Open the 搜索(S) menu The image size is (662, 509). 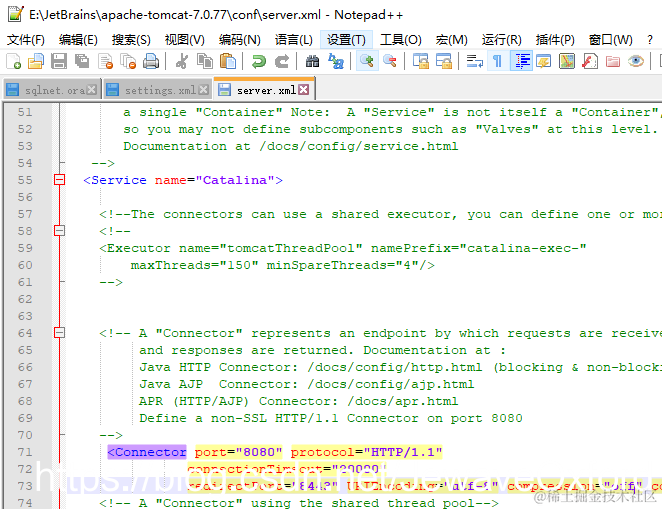click(x=131, y=40)
